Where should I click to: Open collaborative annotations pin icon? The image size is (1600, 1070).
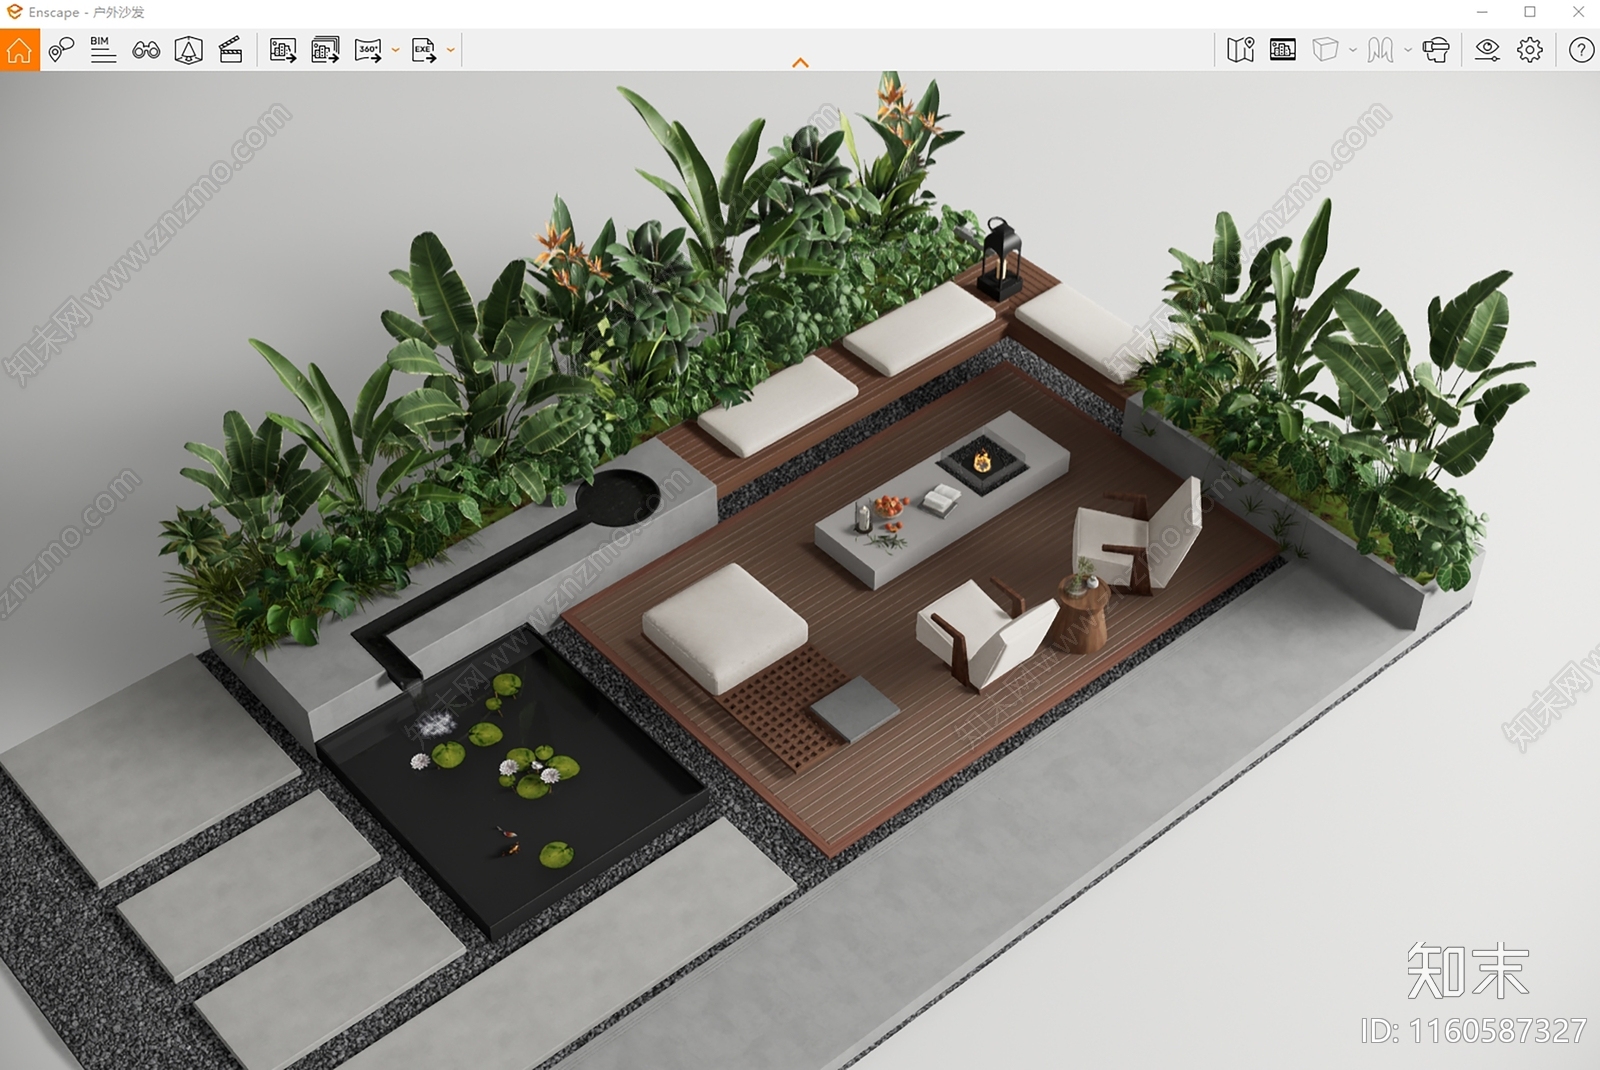(x=61, y=49)
